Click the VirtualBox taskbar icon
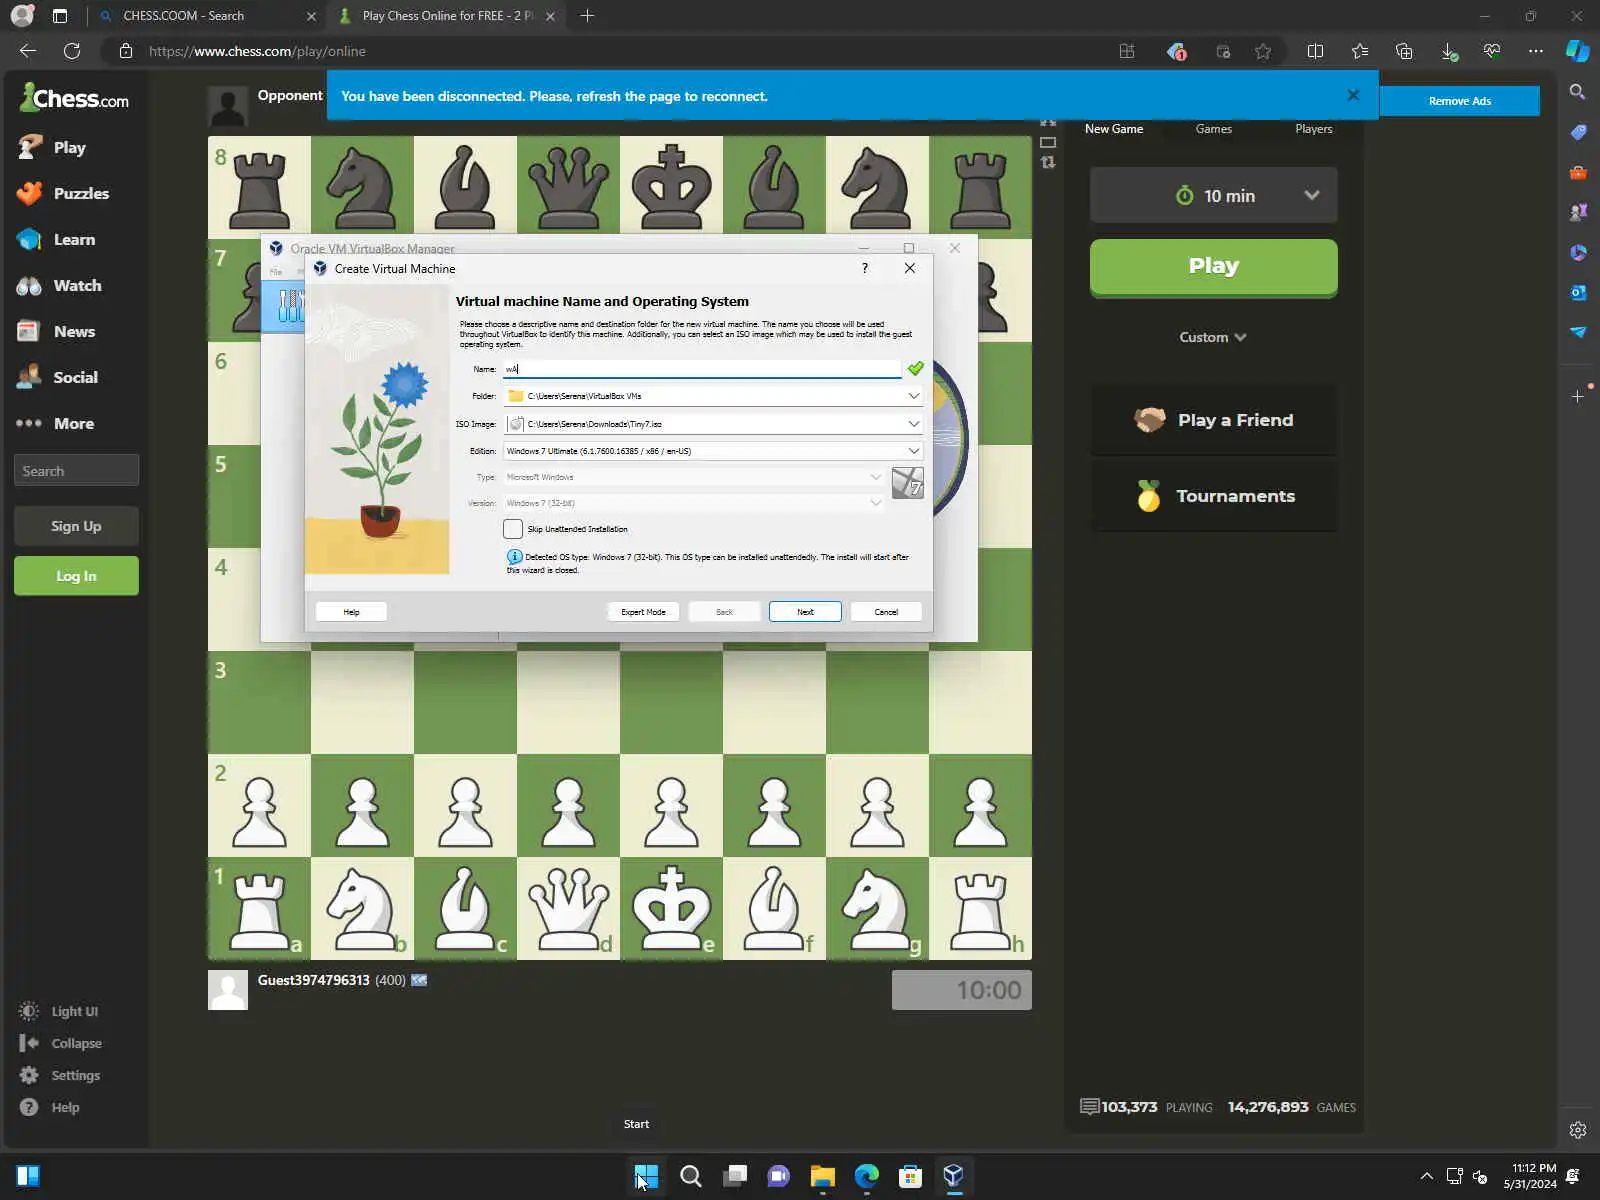The width and height of the screenshot is (1600, 1200). (x=954, y=1176)
